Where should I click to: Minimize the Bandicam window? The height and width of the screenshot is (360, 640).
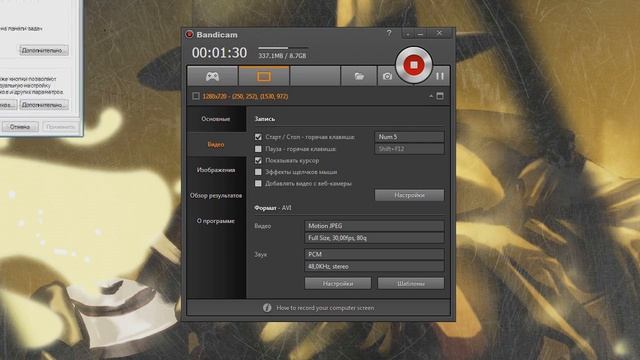pyautogui.click(x=420, y=34)
